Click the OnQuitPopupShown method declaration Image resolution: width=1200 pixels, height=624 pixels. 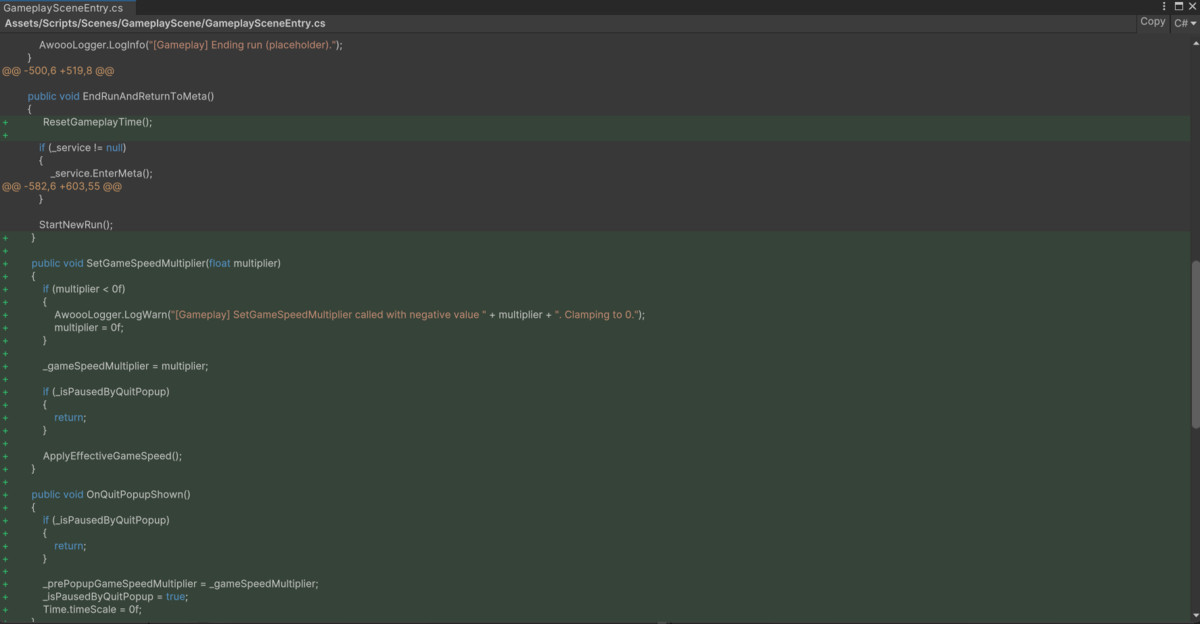(111, 494)
